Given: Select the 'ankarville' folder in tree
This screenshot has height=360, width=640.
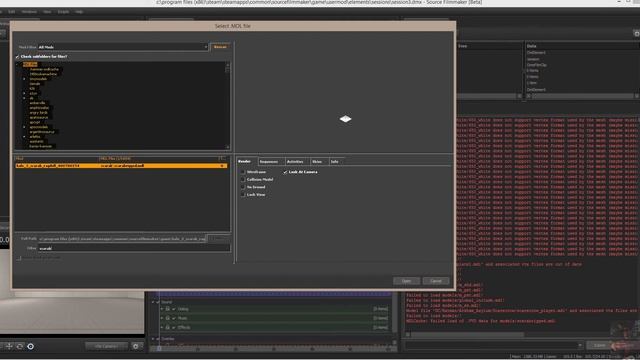Looking at the screenshot, I should click(x=38, y=103).
